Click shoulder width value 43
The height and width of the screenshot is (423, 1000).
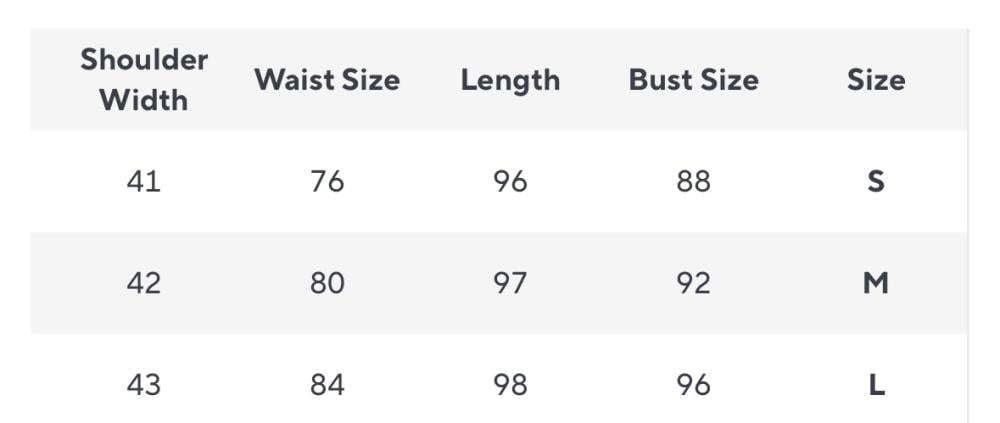[x=144, y=385]
